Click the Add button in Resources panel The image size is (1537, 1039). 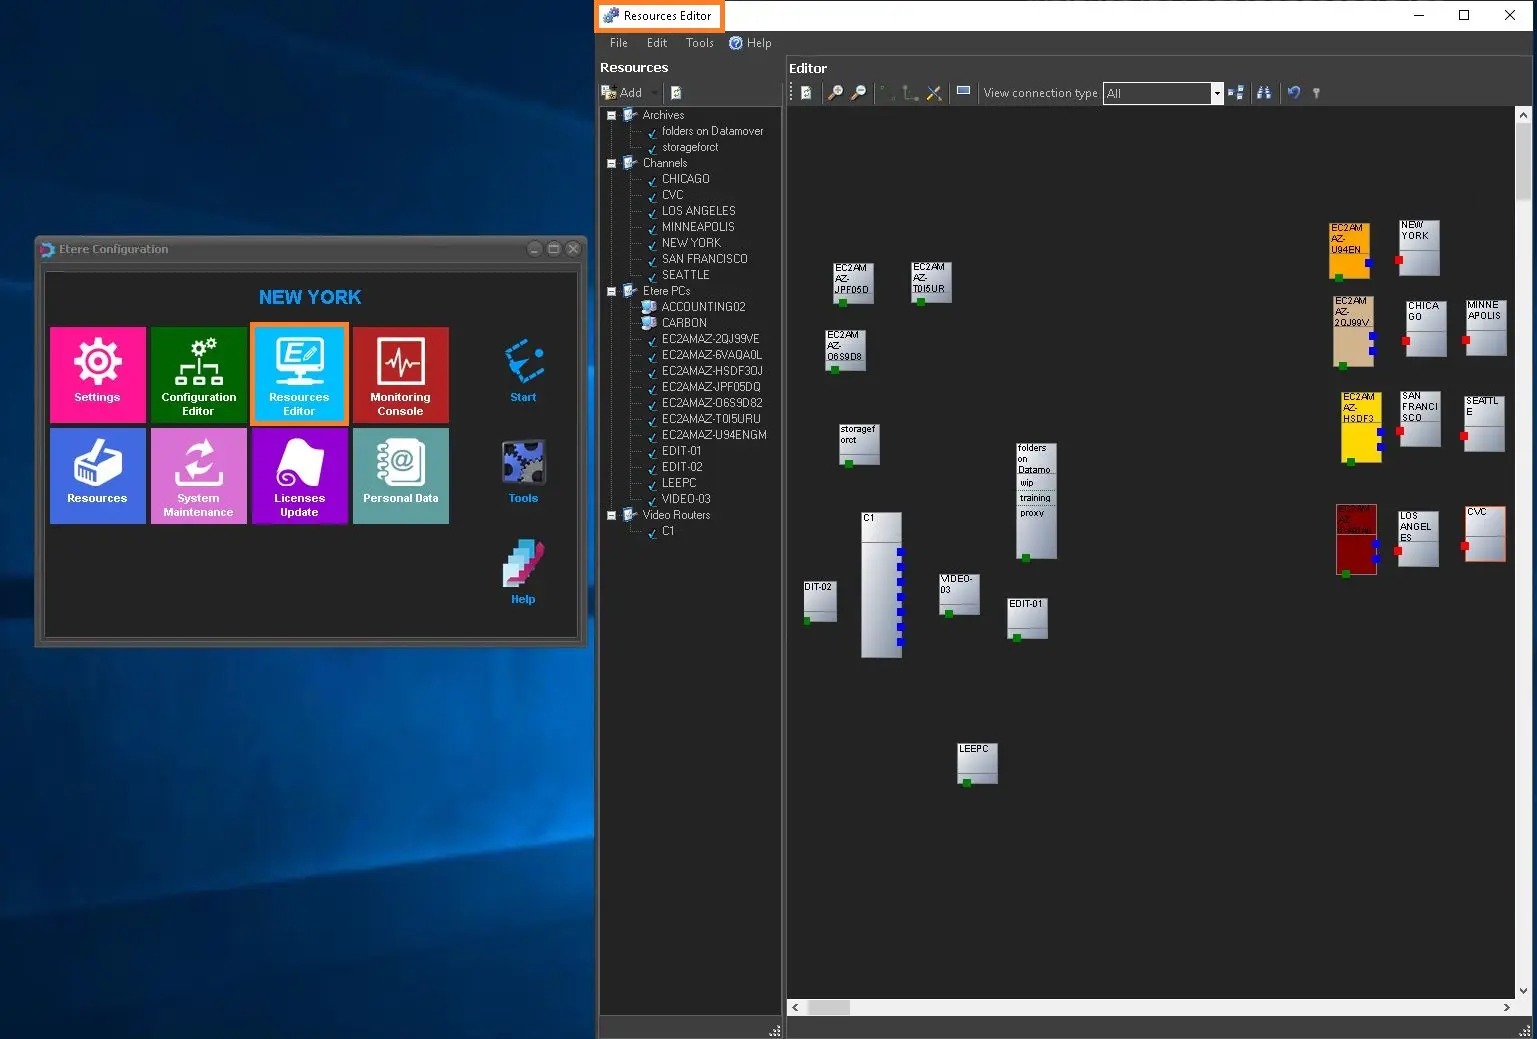tap(622, 93)
